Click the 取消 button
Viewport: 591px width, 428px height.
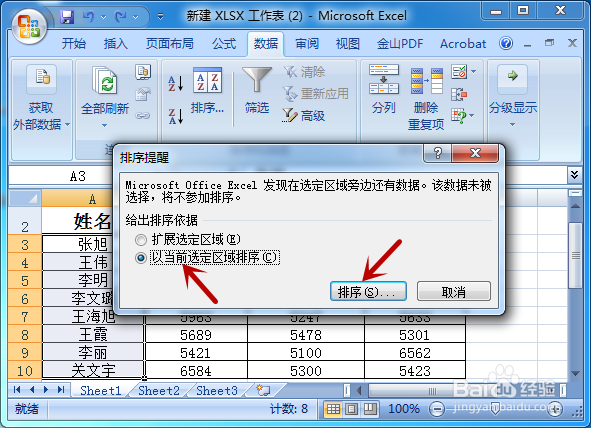[454, 291]
